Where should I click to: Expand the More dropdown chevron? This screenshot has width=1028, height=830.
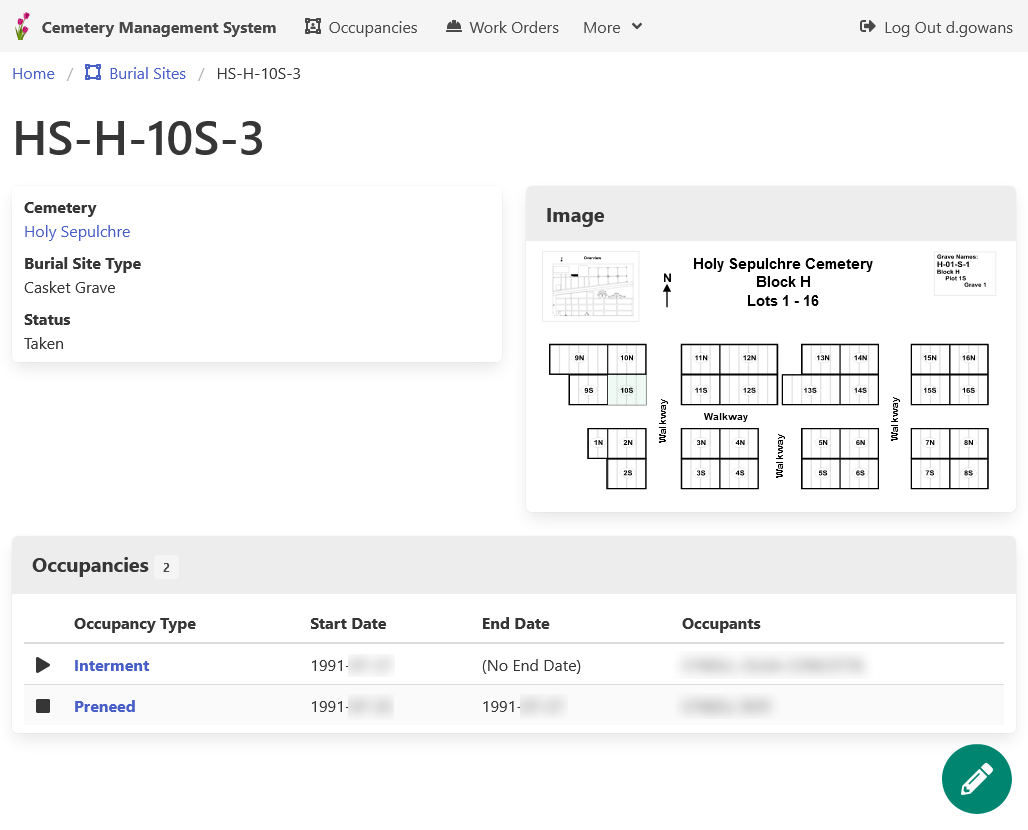[637, 27]
